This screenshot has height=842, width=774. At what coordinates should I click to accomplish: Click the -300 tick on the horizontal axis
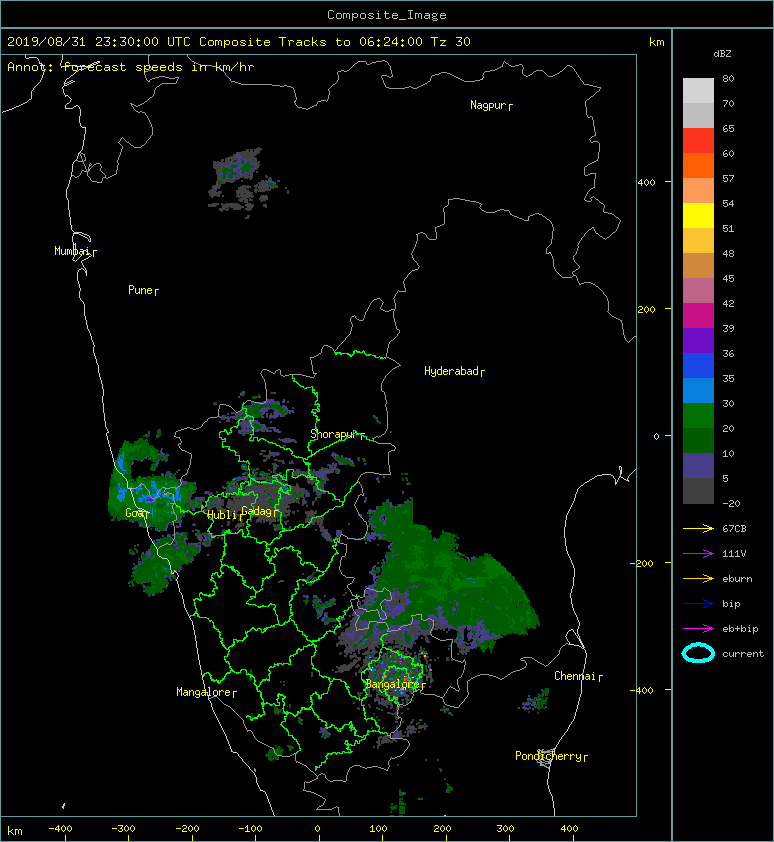tap(124, 829)
